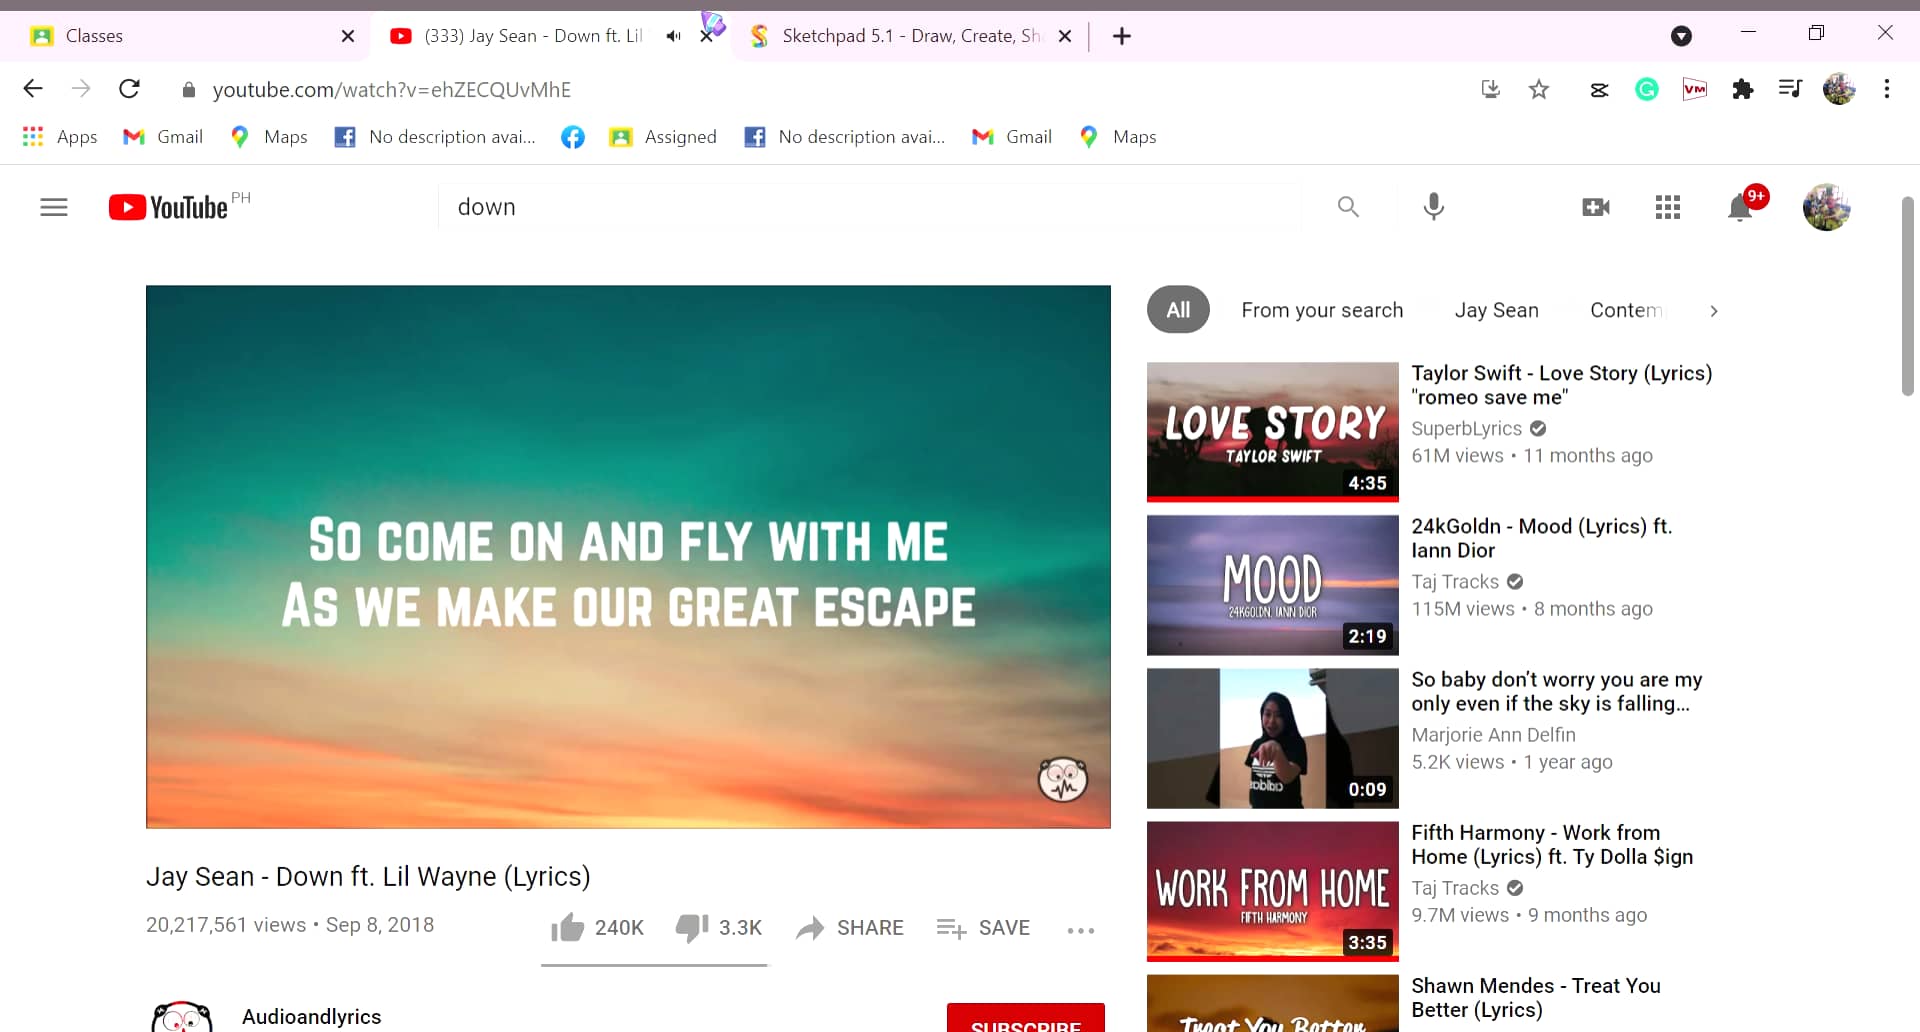Start voice search with the microphone icon
Viewport: 1920px width, 1032px height.
pos(1433,207)
